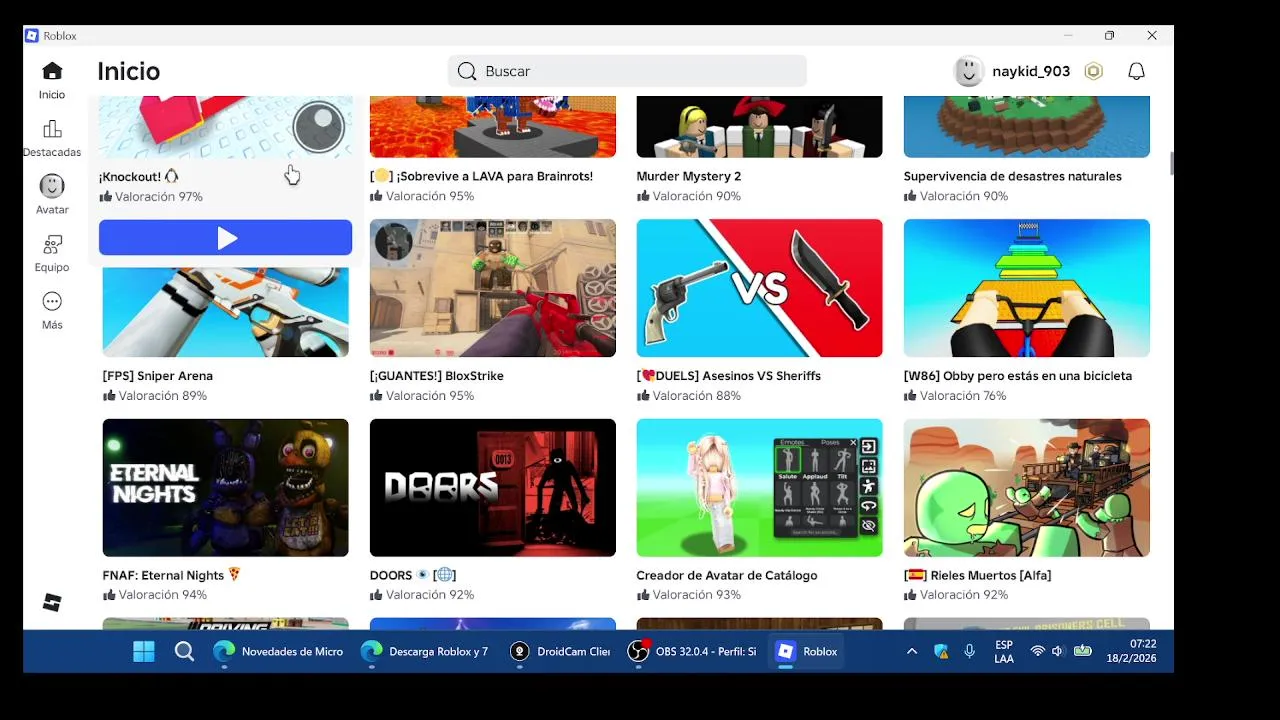Click the Roblox Studio logo in sidebar
1280x720 pixels.
click(x=52, y=602)
